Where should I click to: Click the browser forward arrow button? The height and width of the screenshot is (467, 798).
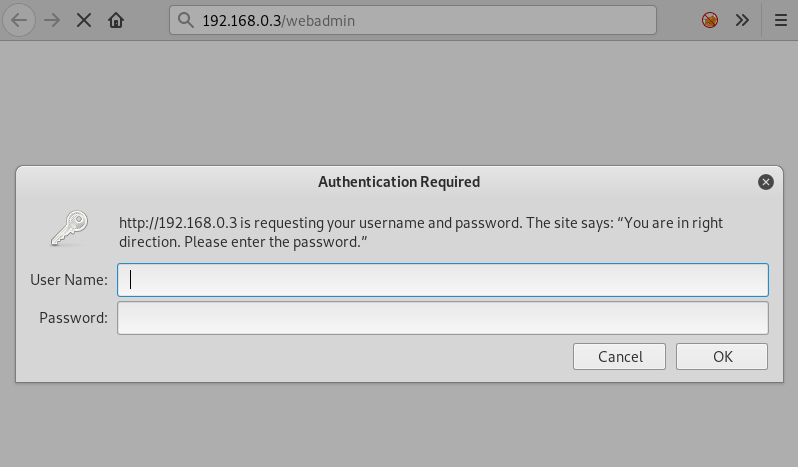tap(53, 20)
